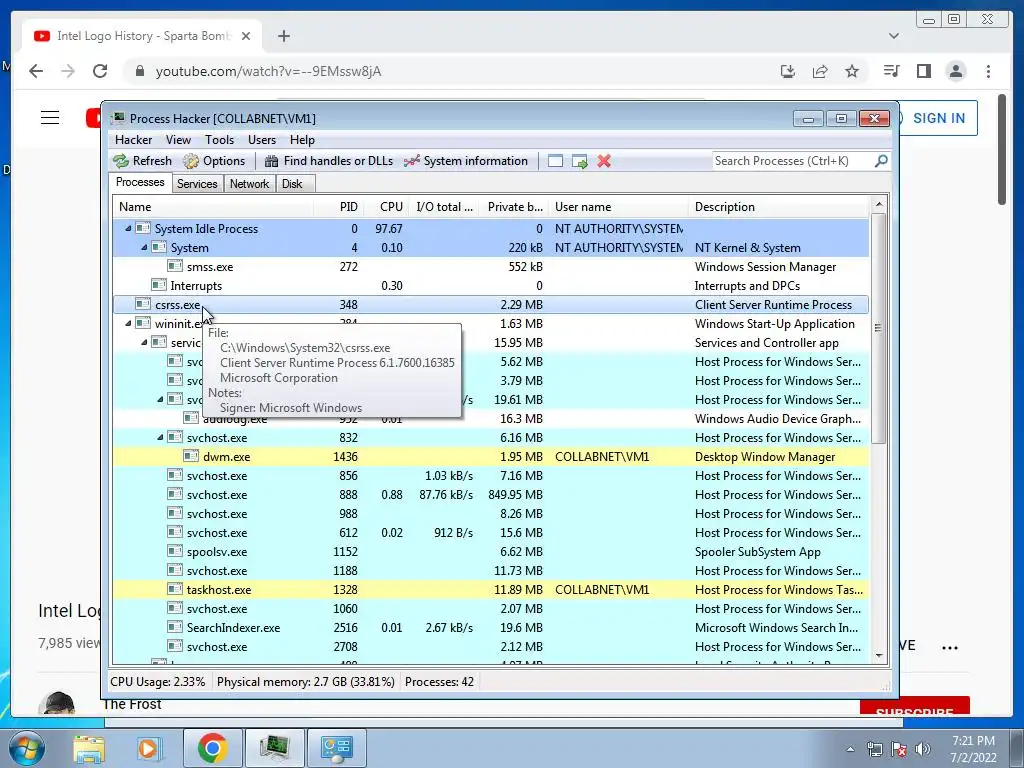Click the Chrome icon in taskbar
1024x768 pixels.
point(212,748)
